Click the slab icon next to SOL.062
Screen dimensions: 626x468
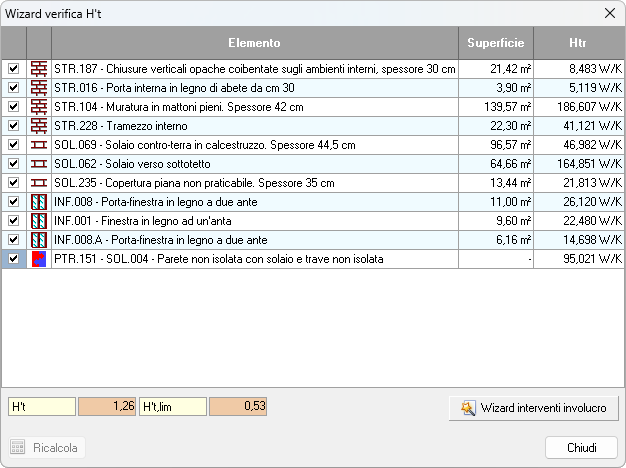coord(39,164)
